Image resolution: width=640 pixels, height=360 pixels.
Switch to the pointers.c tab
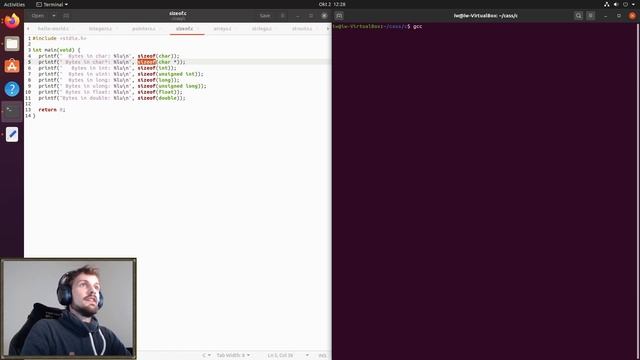[144, 29]
